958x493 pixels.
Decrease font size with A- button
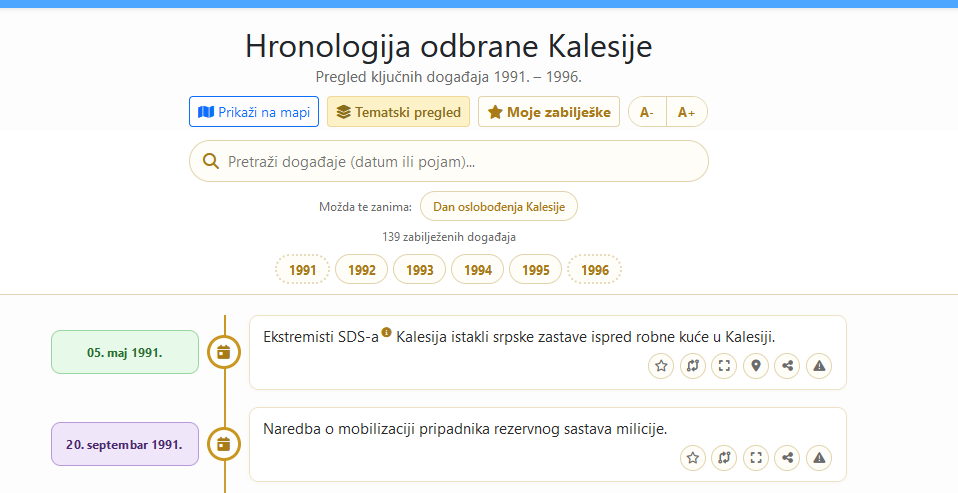coord(647,112)
